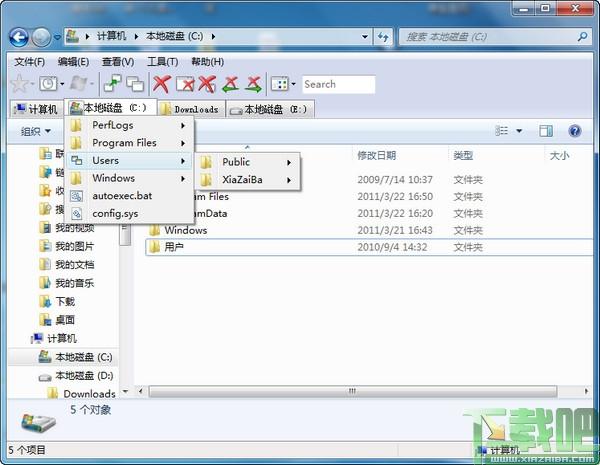Image resolution: width=600 pixels, height=465 pixels.
Task: Click the tab options grid icon
Action: click(279, 84)
